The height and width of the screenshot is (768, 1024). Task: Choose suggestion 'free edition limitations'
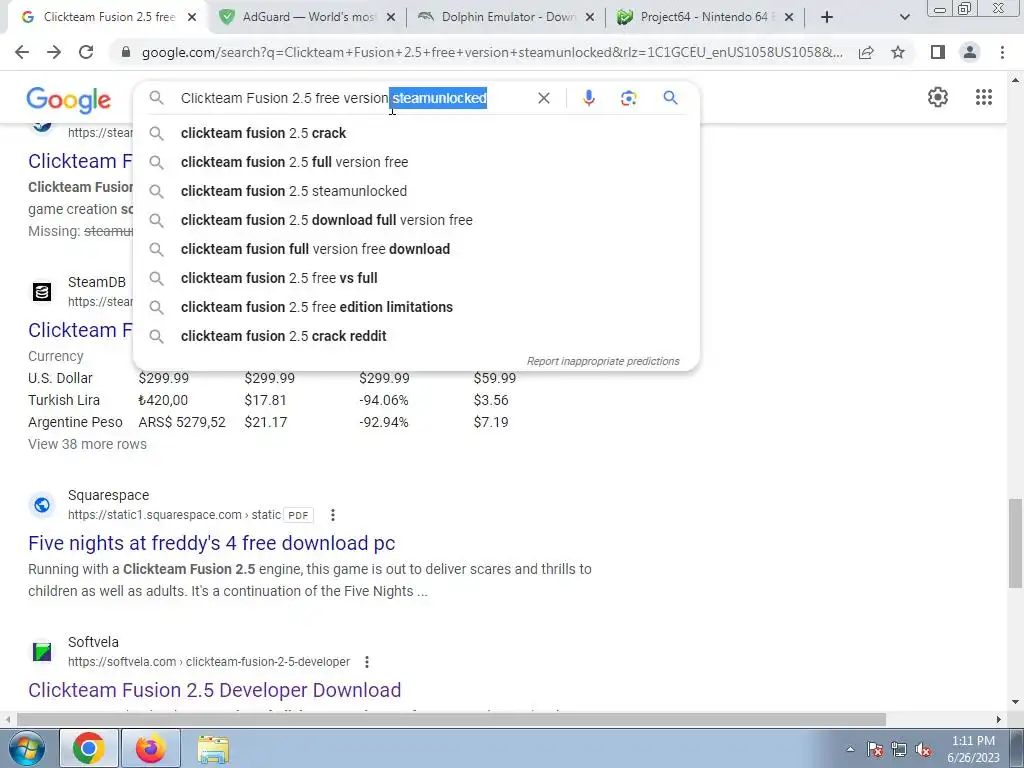point(416,307)
